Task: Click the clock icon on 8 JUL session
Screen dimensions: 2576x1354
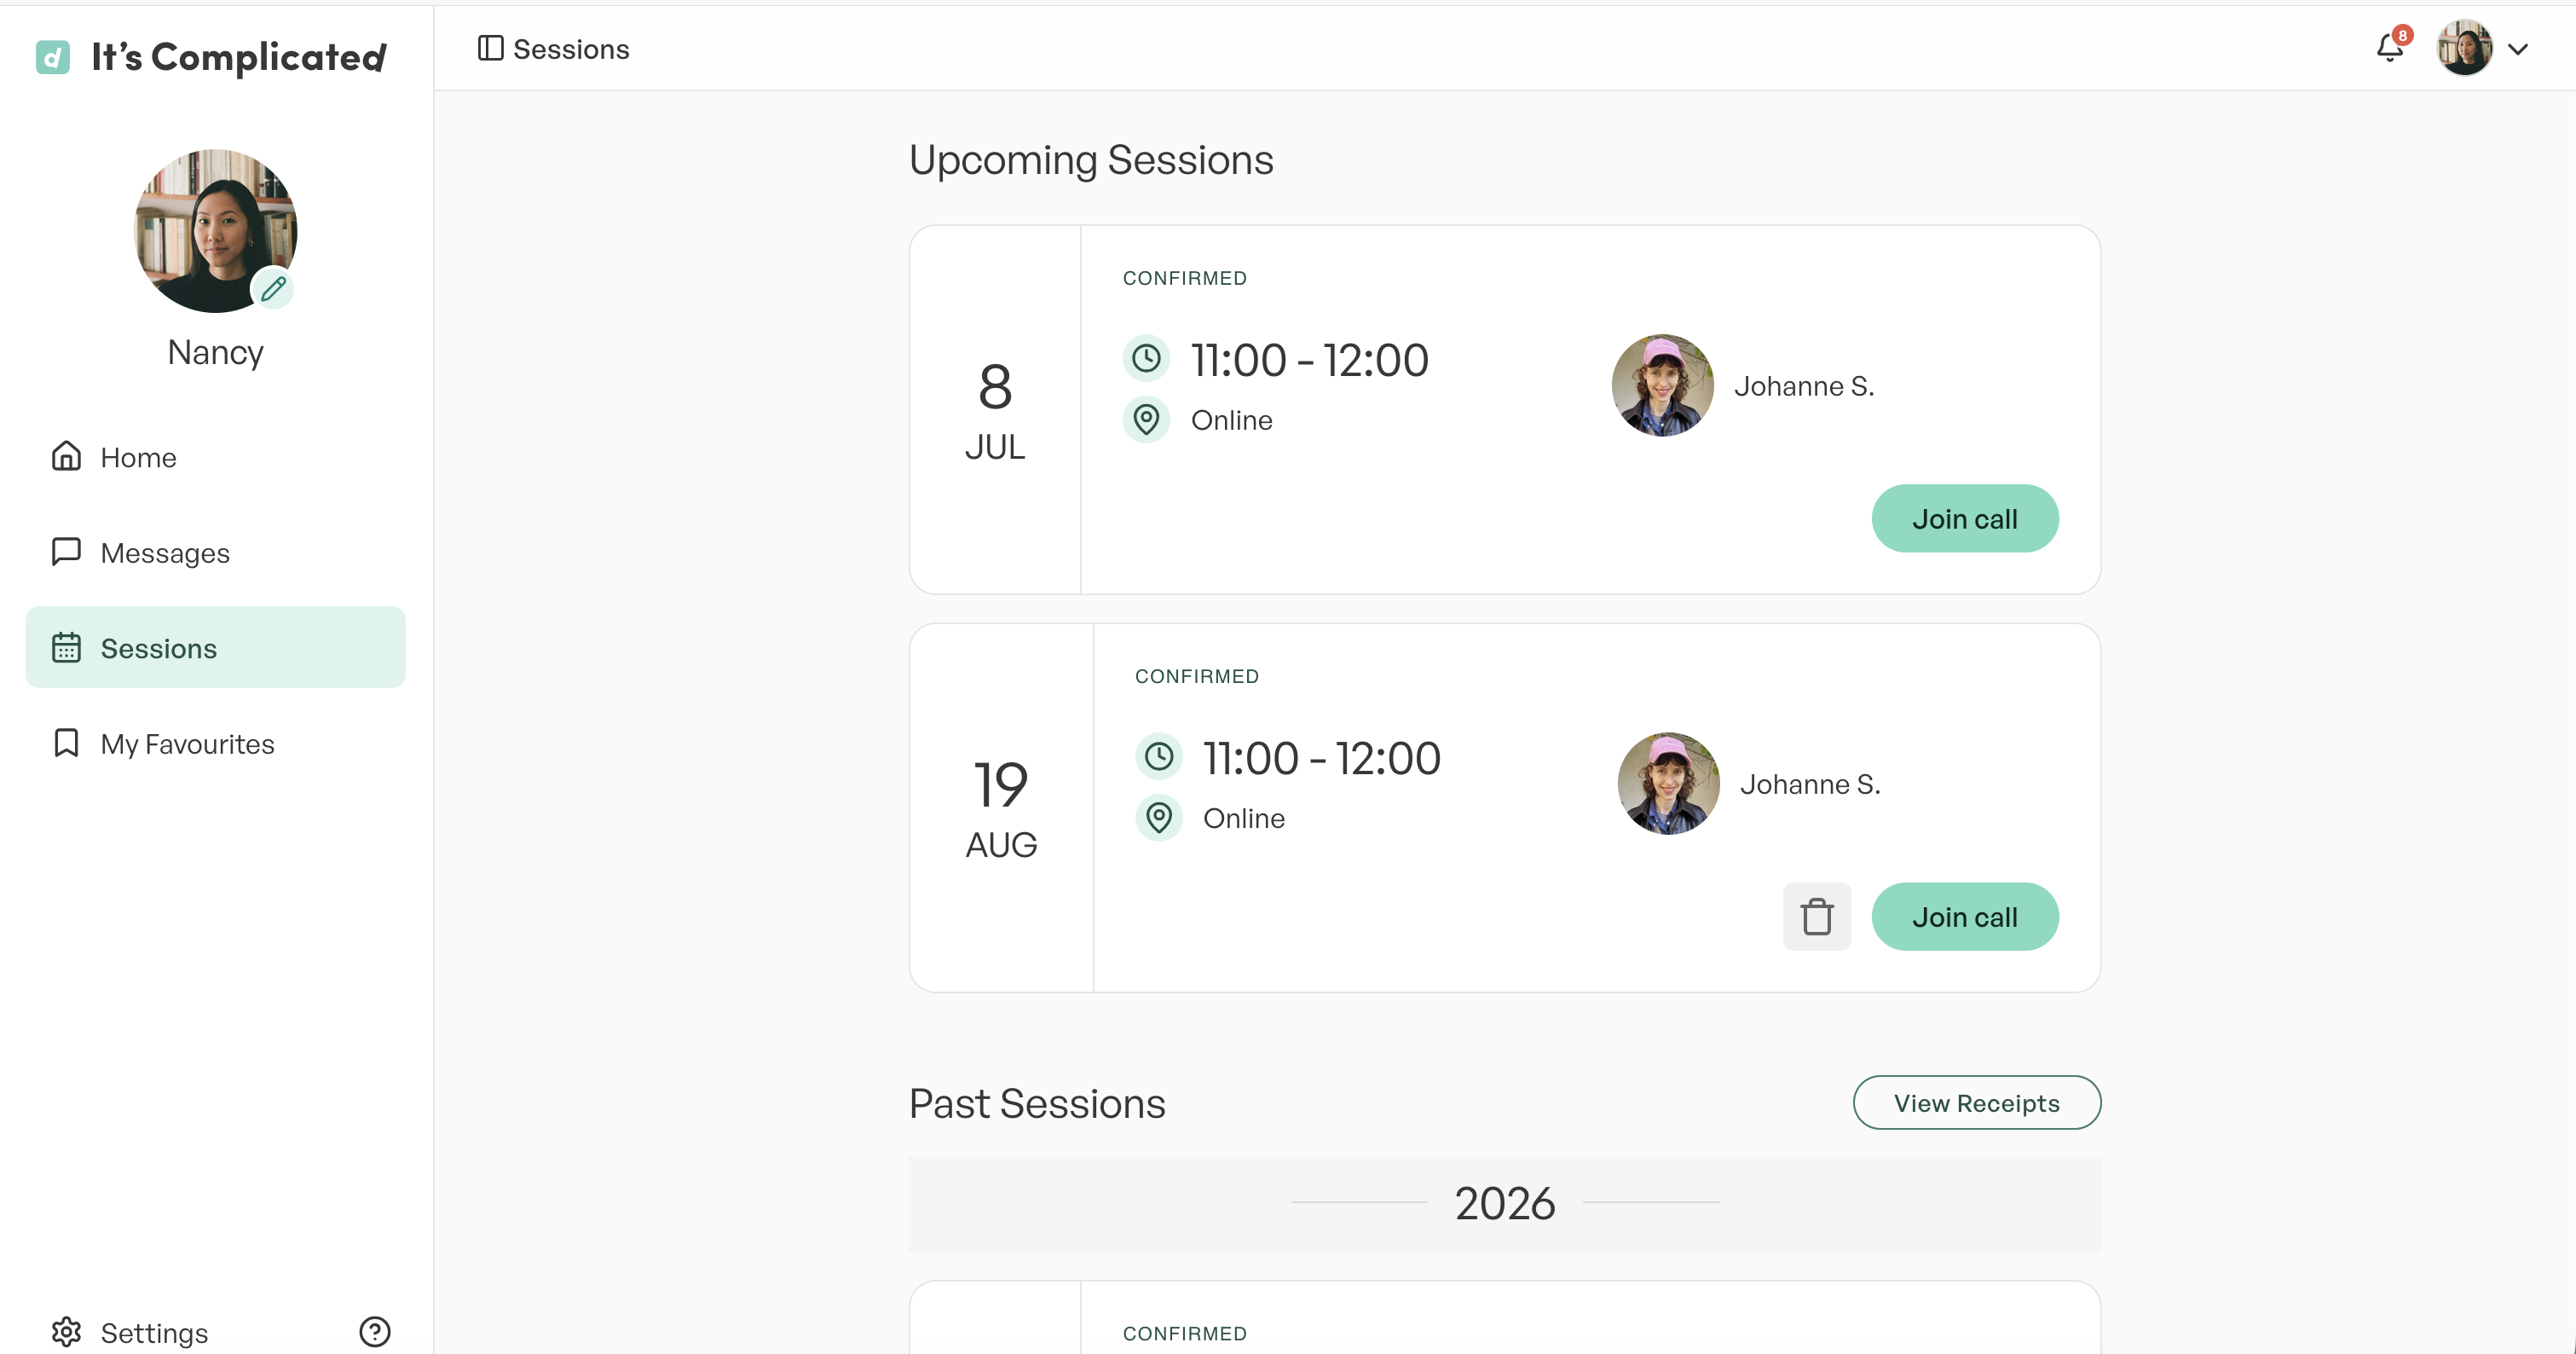Action: 1146,358
